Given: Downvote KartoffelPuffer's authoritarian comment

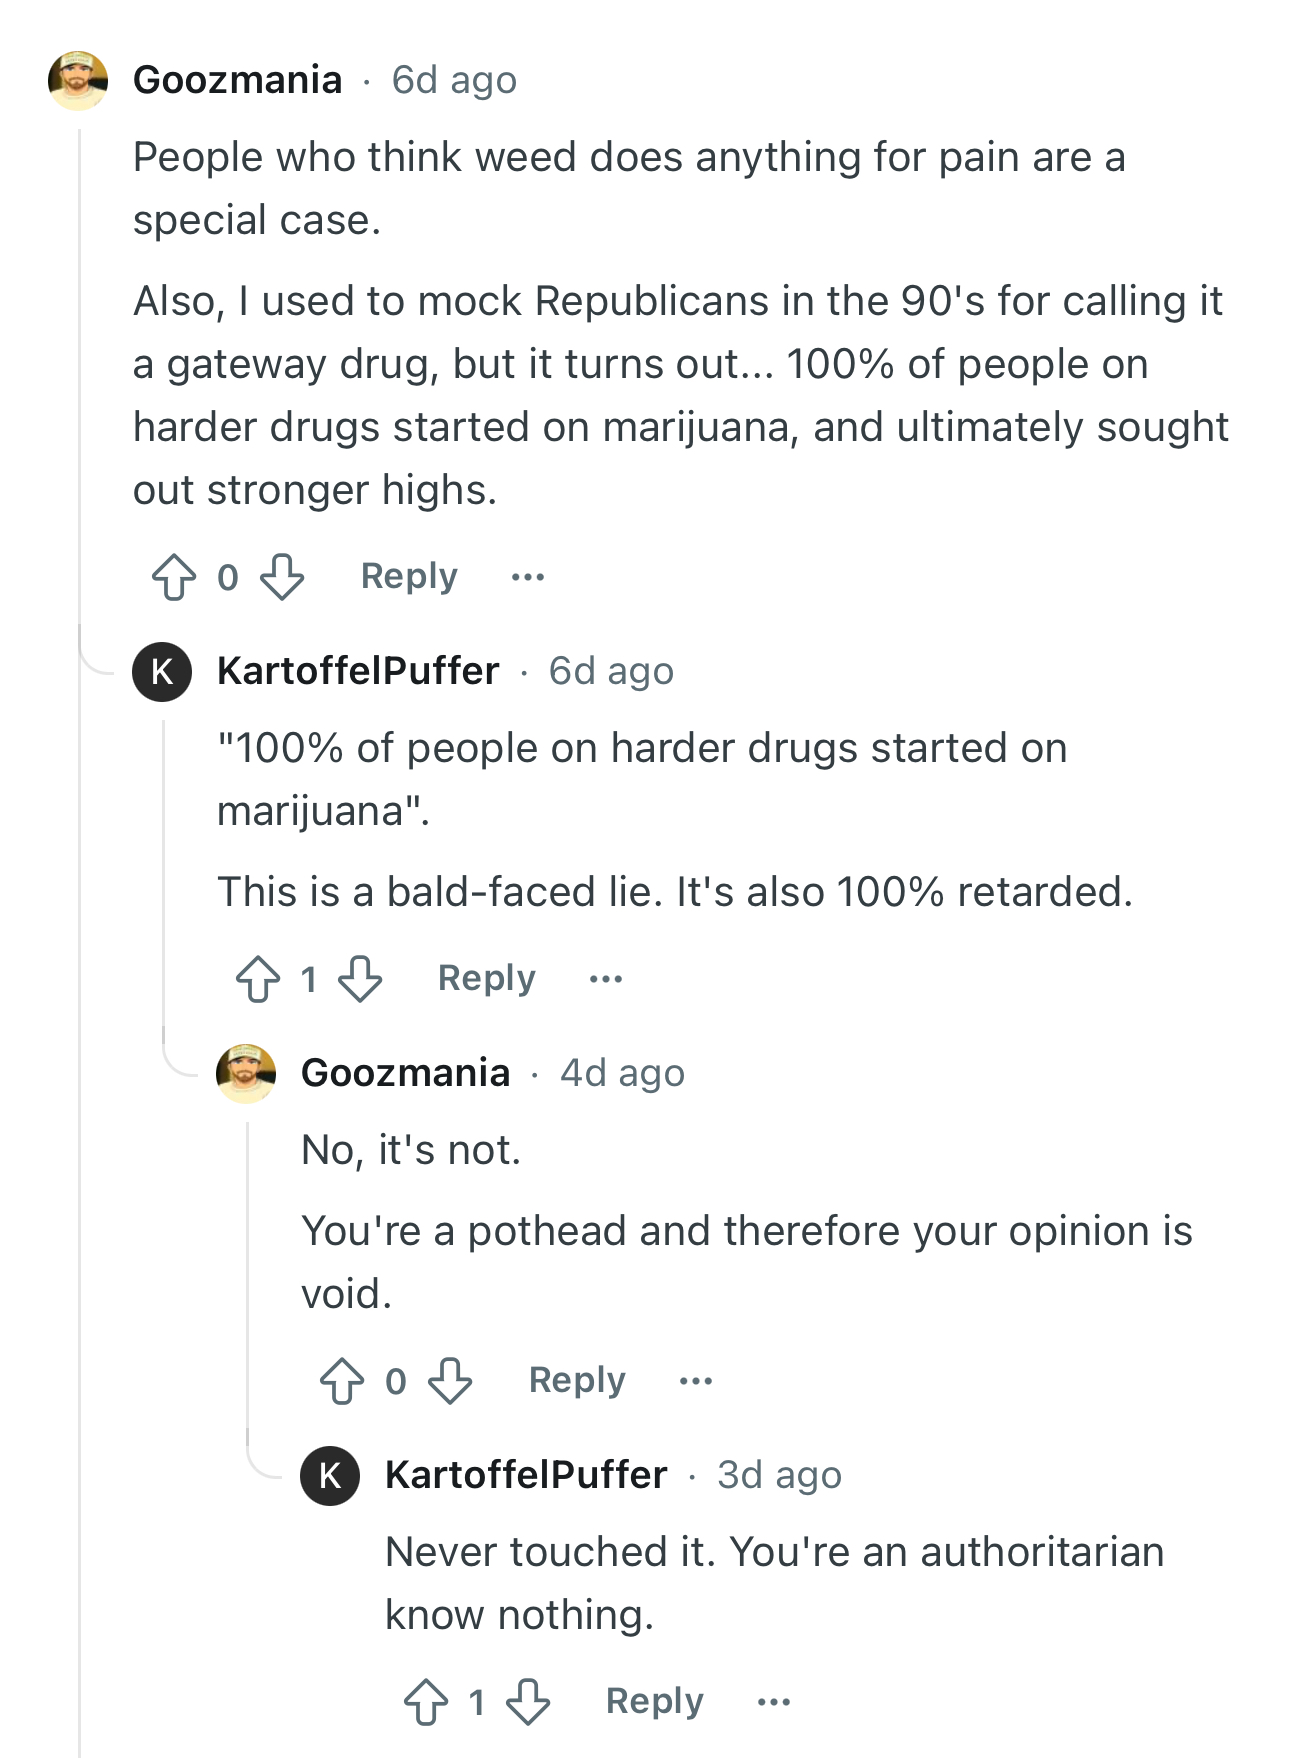Looking at the screenshot, I should coord(528,1702).
